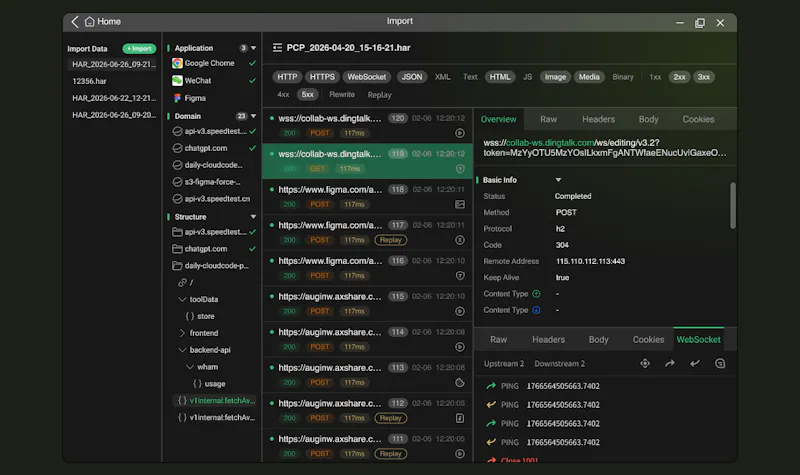The image size is (800, 475).
Task: Toggle the HTTPS filter chip
Action: pyautogui.click(x=322, y=77)
